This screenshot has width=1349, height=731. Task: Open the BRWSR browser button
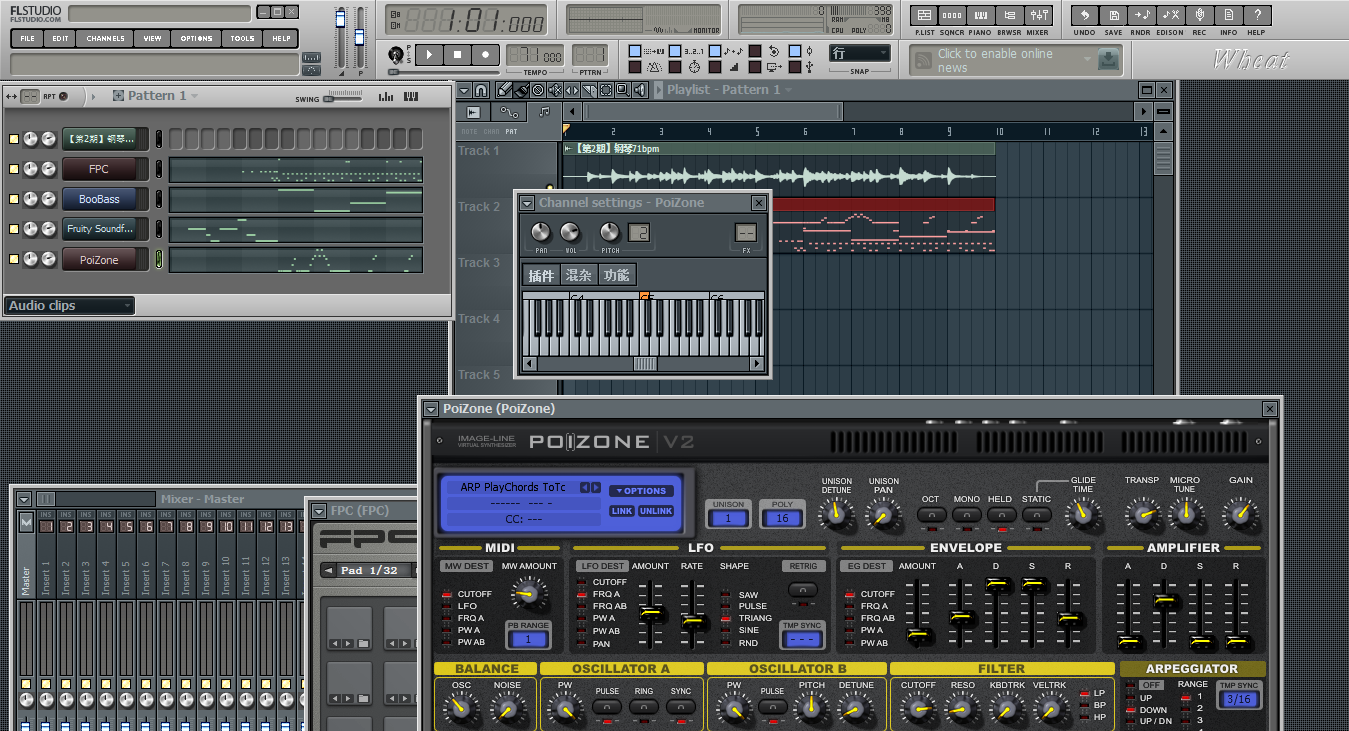pyautogui.click(x=1010, y=16)
